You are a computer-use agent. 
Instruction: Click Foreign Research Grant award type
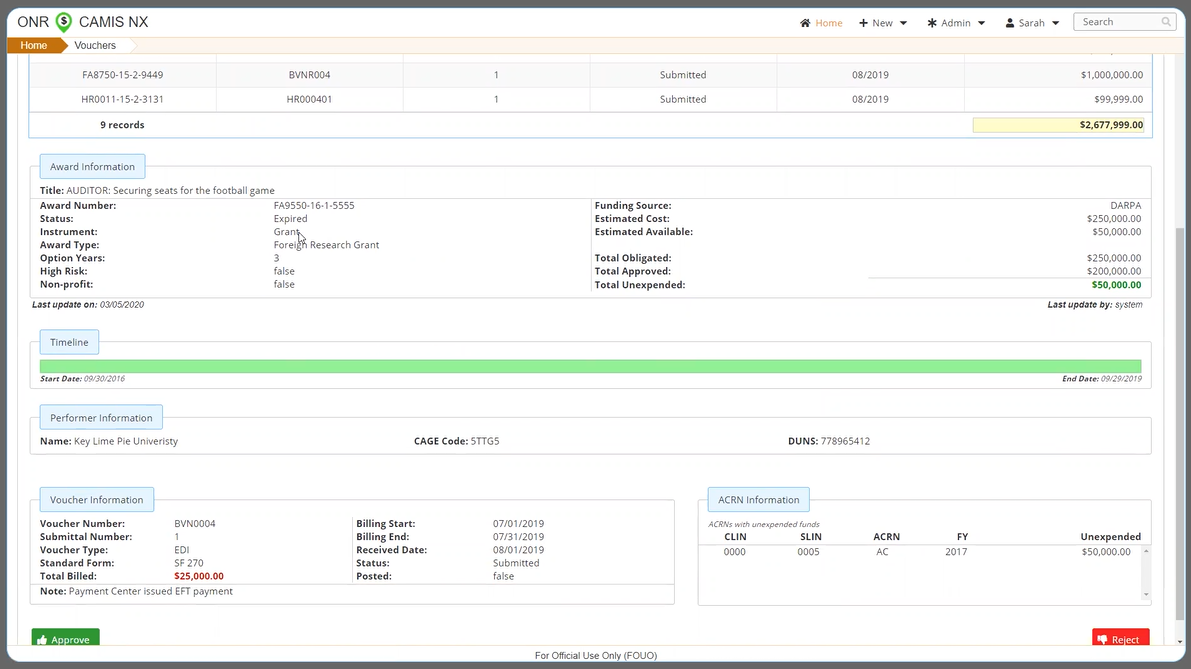click(326, 245)
